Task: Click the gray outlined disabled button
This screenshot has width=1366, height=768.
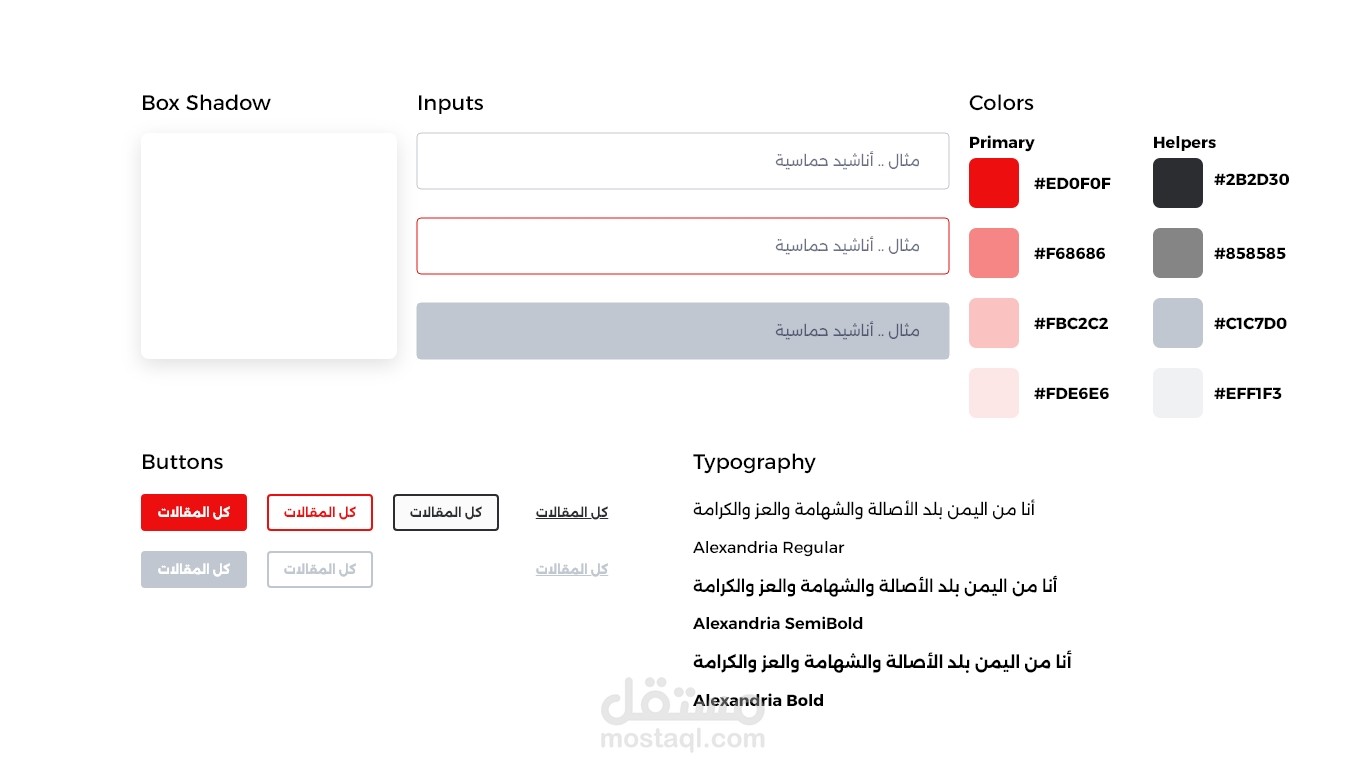Action: [320, 569]
